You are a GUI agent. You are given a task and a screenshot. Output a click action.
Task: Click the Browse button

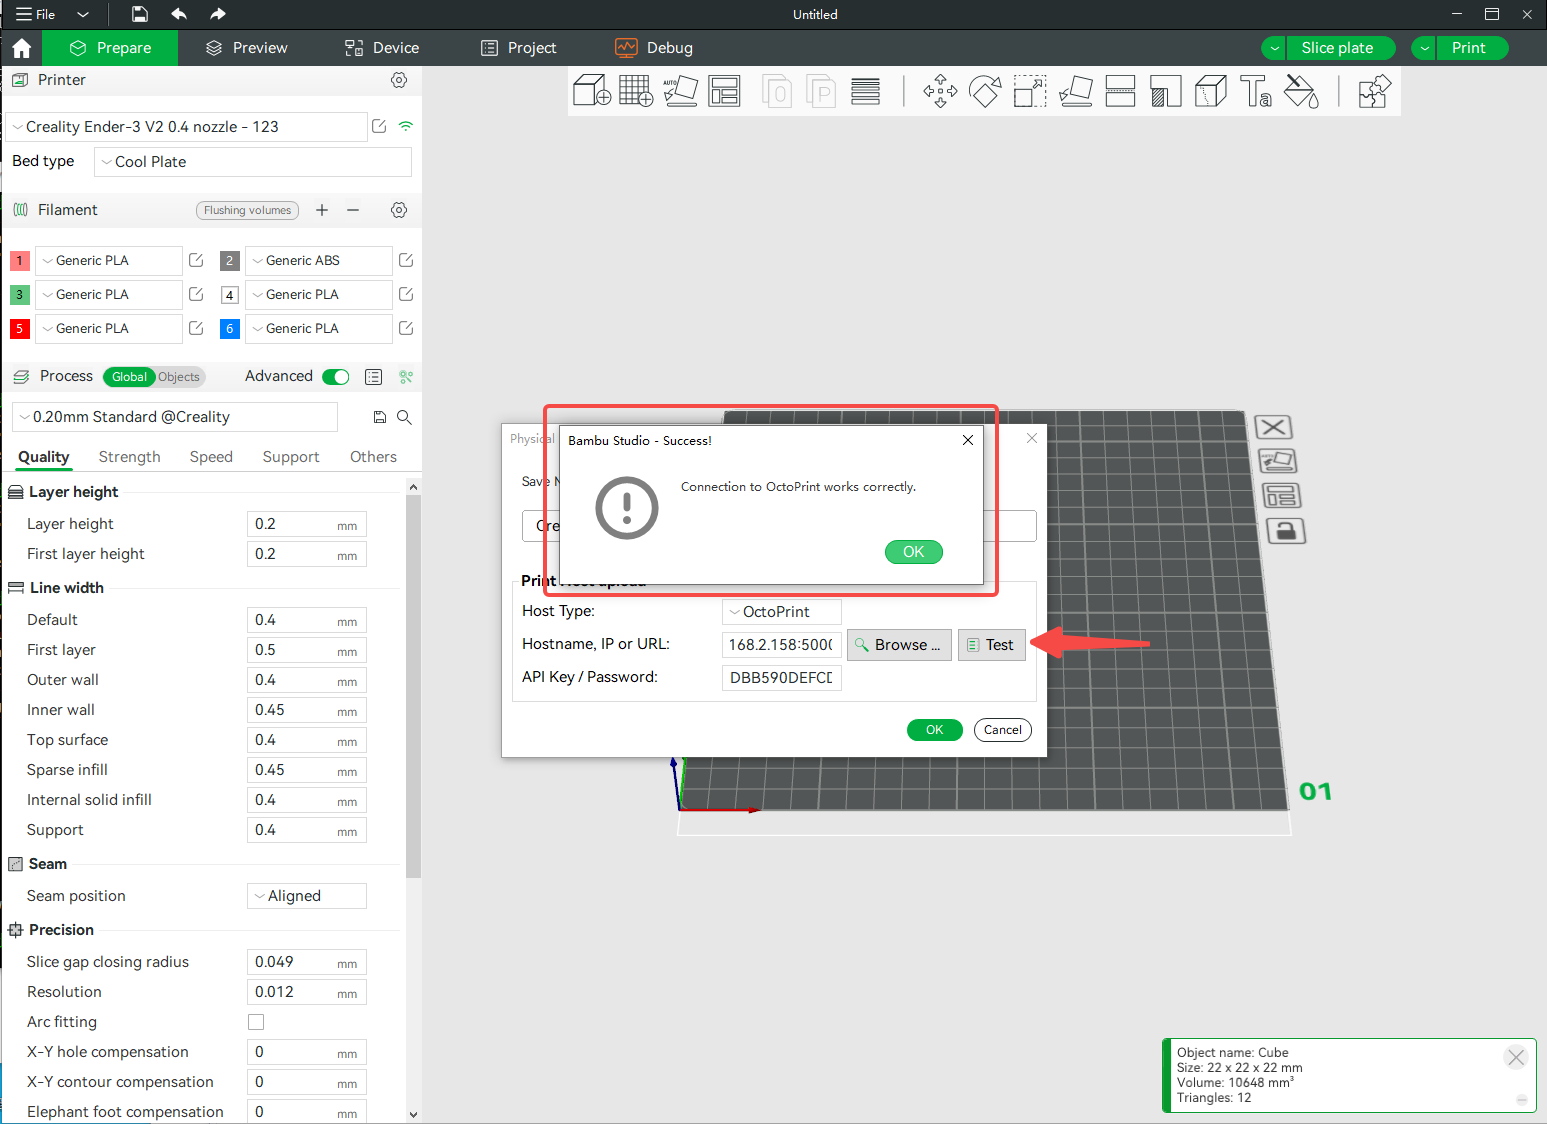899,645
